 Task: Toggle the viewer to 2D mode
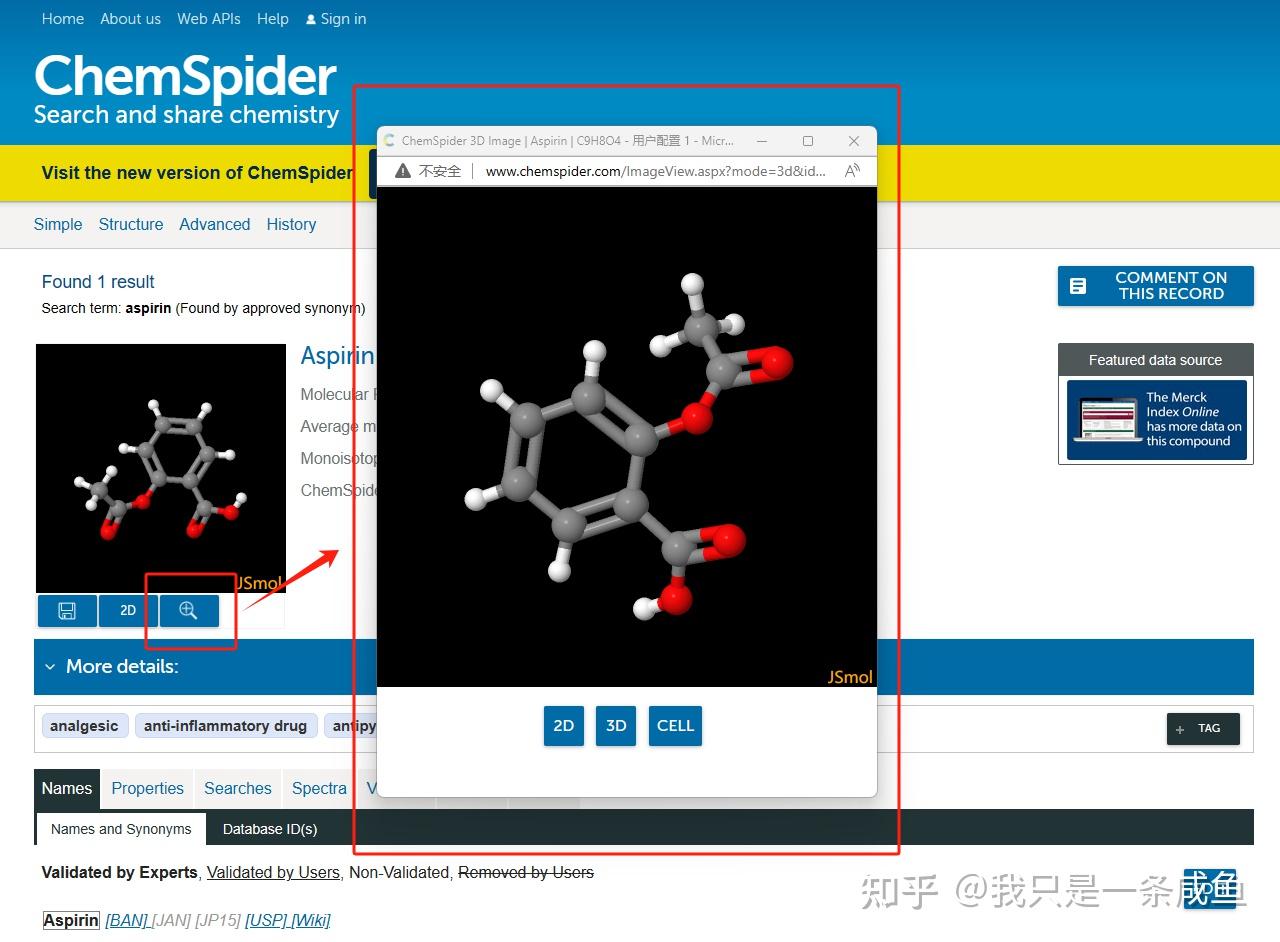[563, 726]
